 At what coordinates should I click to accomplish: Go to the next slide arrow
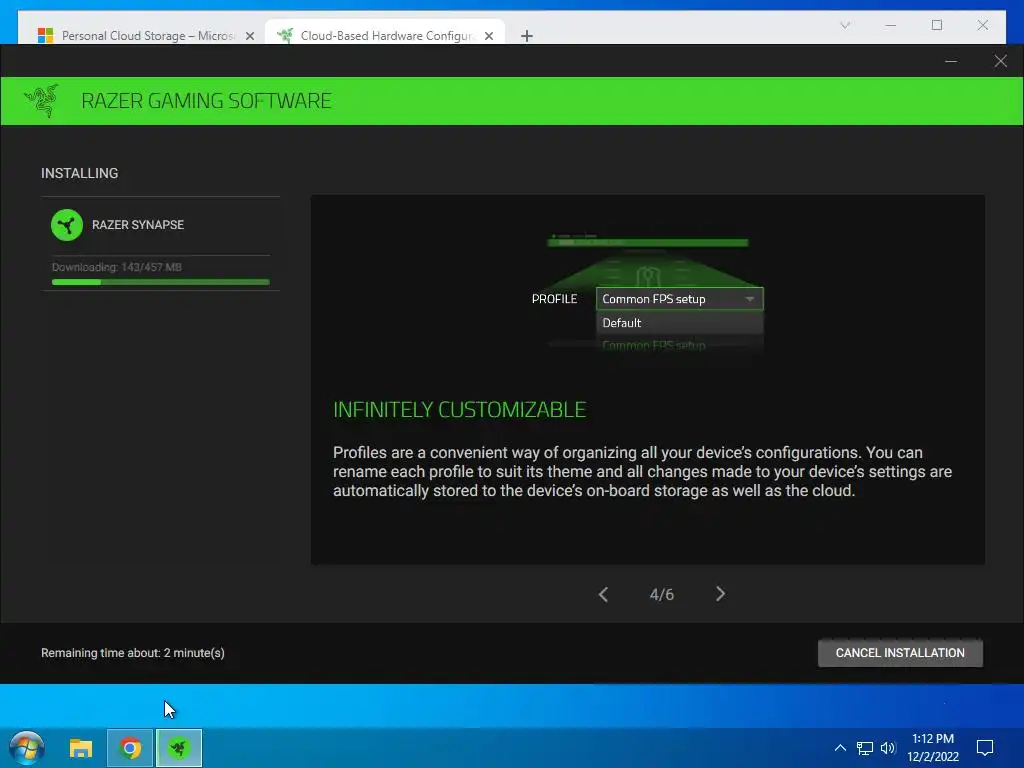pos(720,594)
